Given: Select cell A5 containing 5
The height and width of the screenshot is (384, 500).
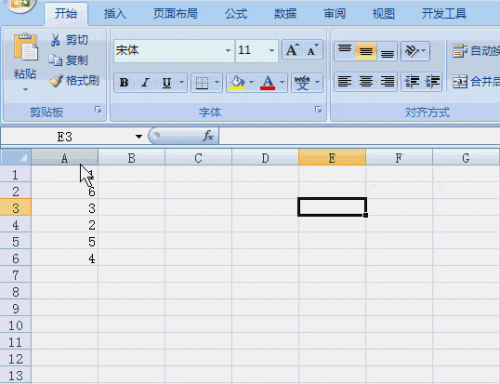Looking at the screenshot, I should (65, 241).
